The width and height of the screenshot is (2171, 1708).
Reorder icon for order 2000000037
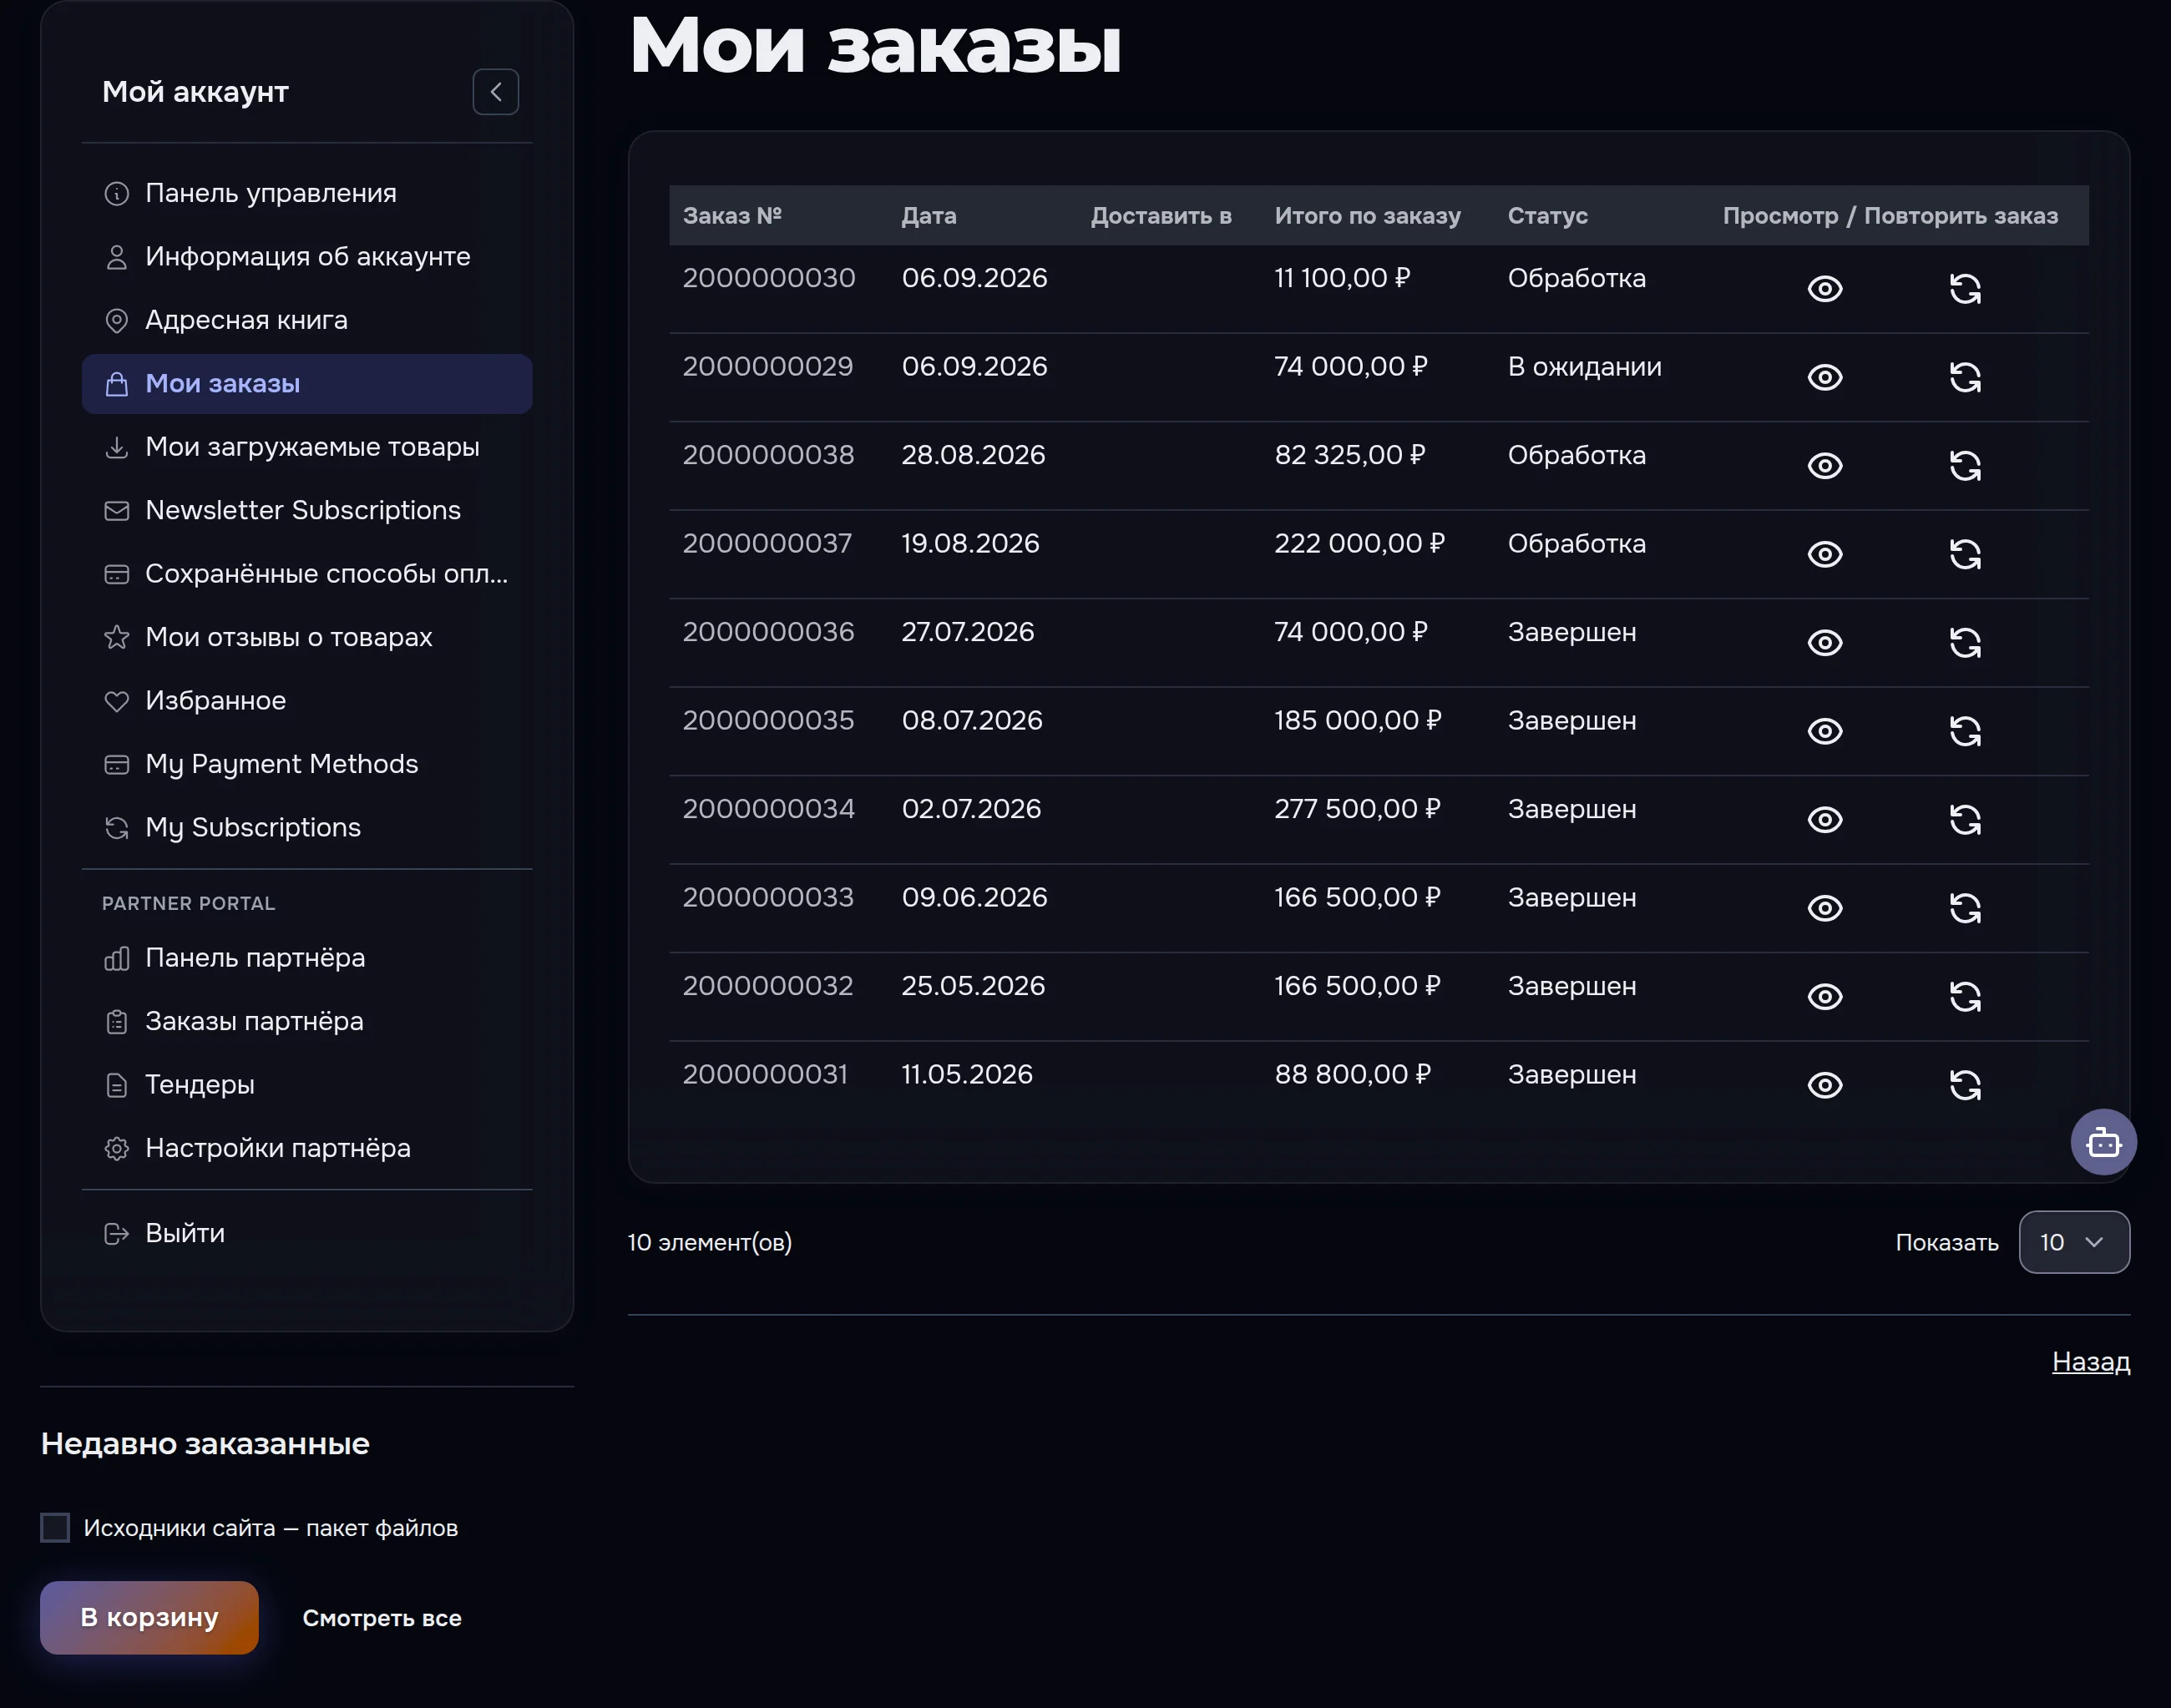point(1965,554)
